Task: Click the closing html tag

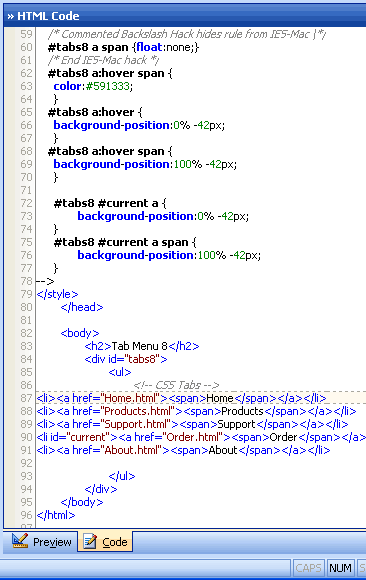Action: 56,515
